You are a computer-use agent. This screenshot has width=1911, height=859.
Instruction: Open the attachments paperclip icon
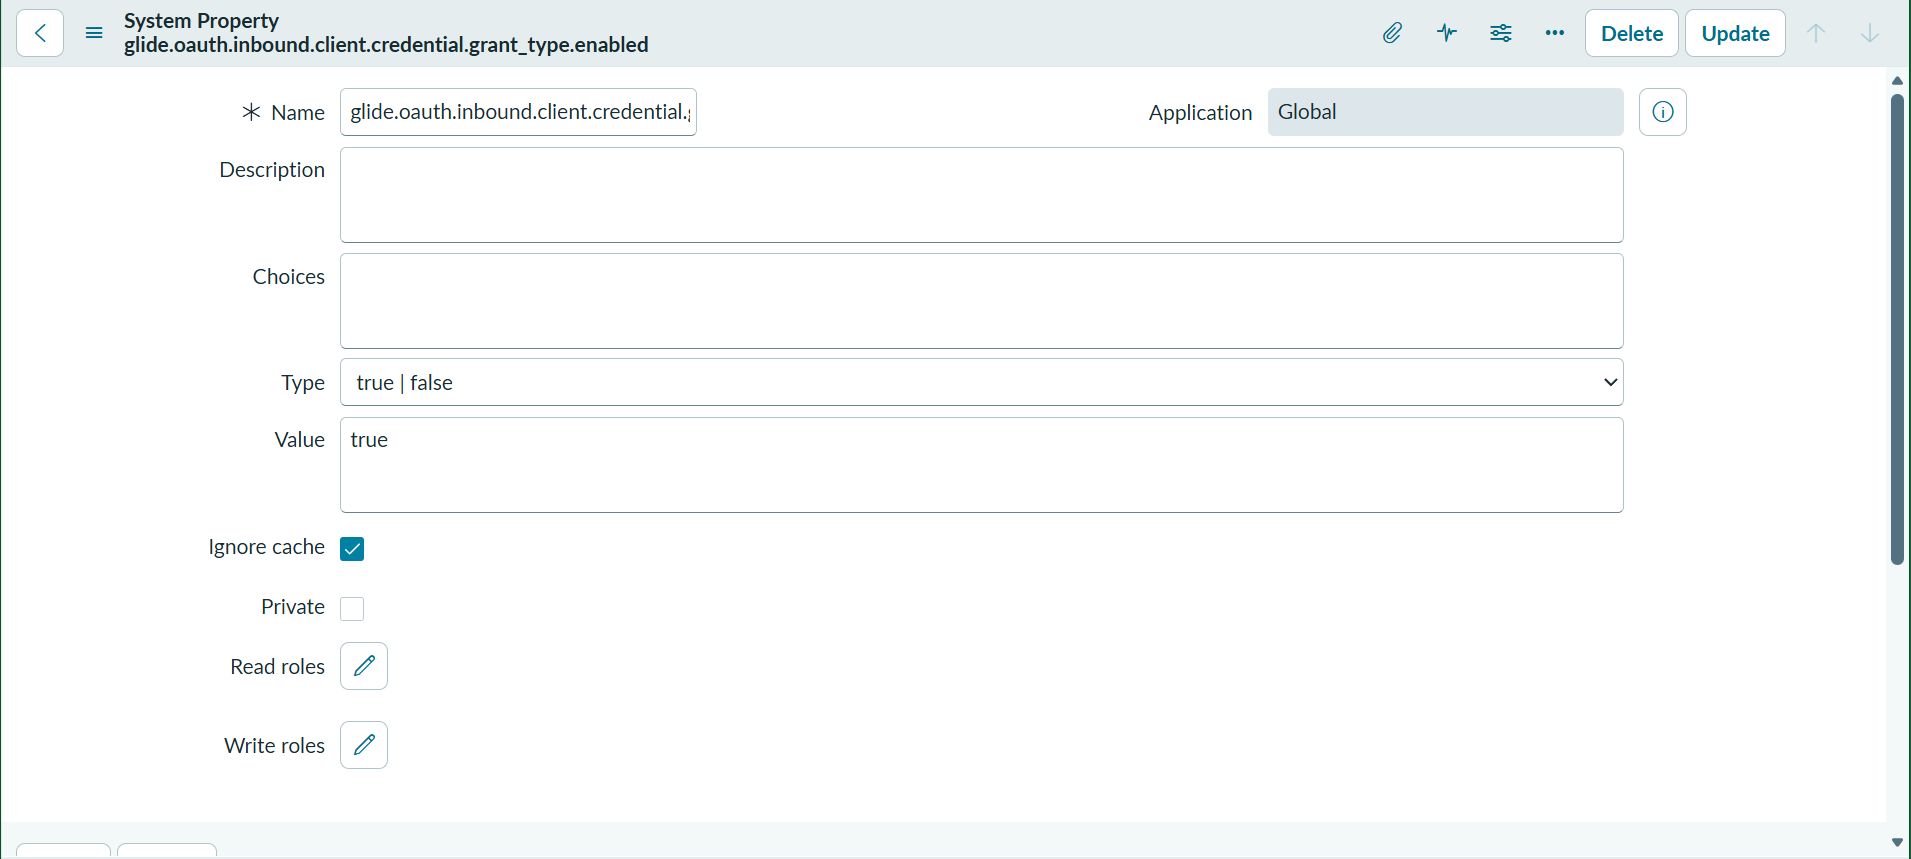pyautogui.click(x=1392, y=33)
